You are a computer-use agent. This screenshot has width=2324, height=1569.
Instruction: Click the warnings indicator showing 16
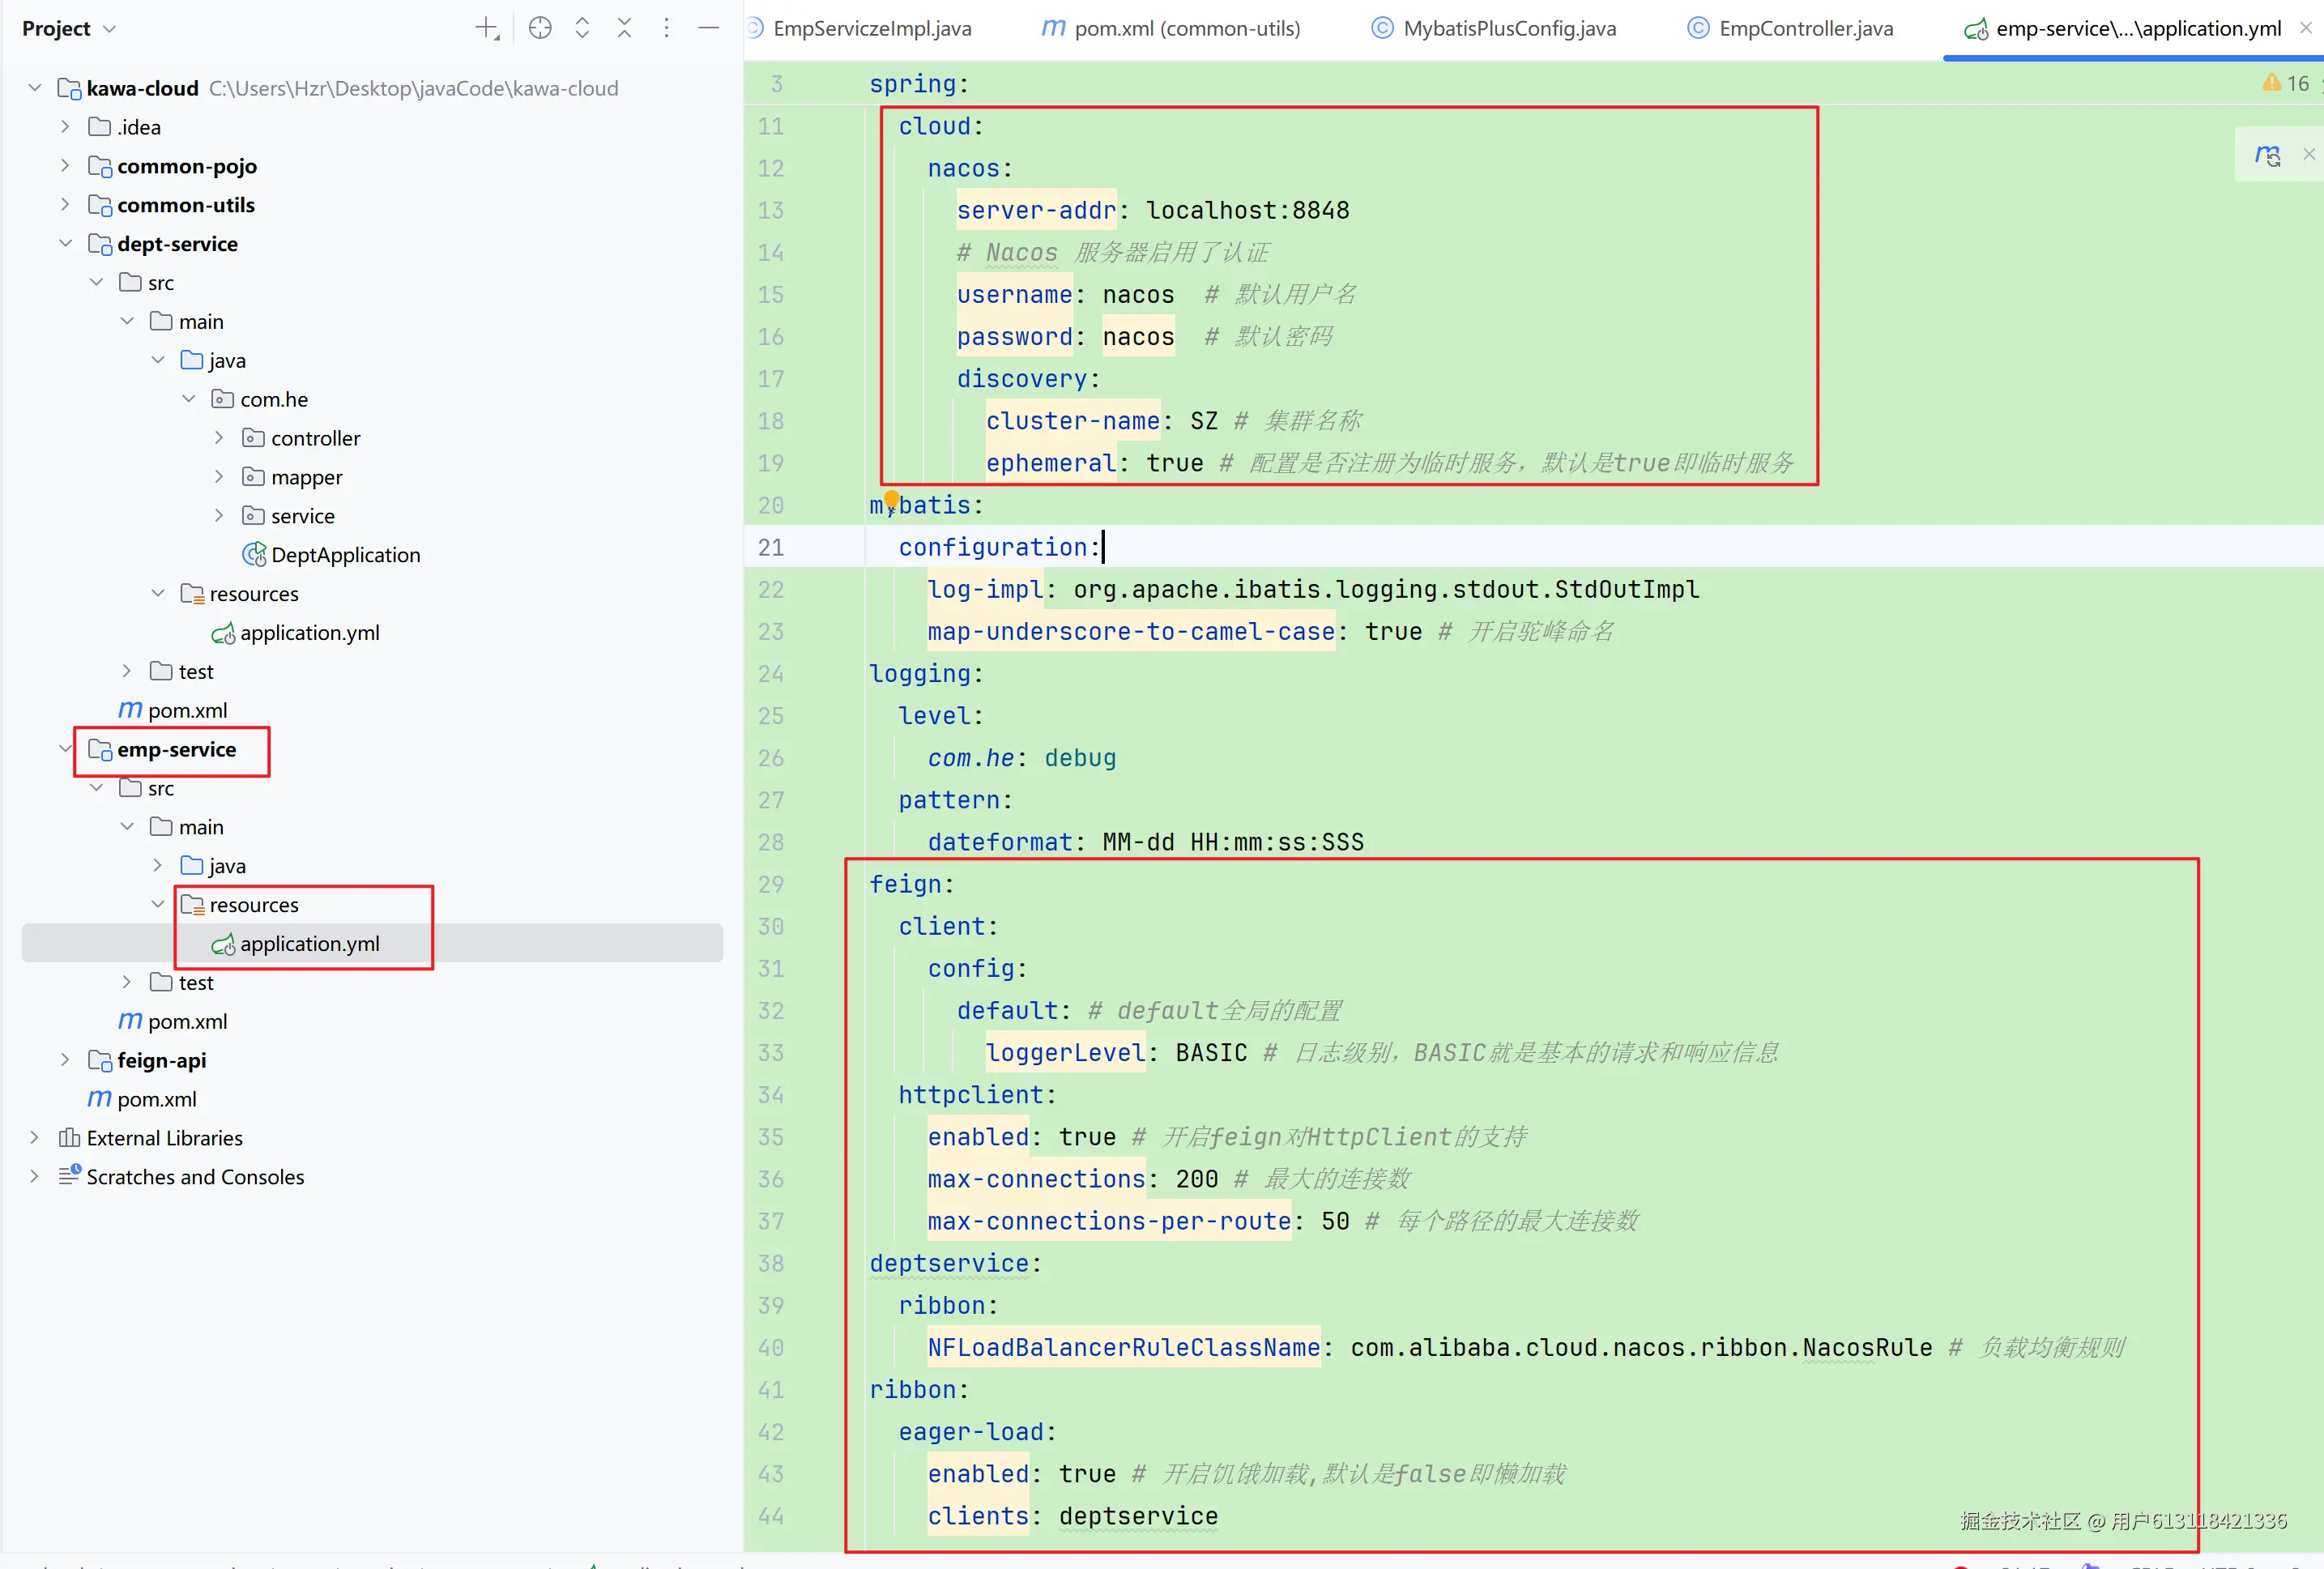pyautogui.click(x=2287, y=84)
